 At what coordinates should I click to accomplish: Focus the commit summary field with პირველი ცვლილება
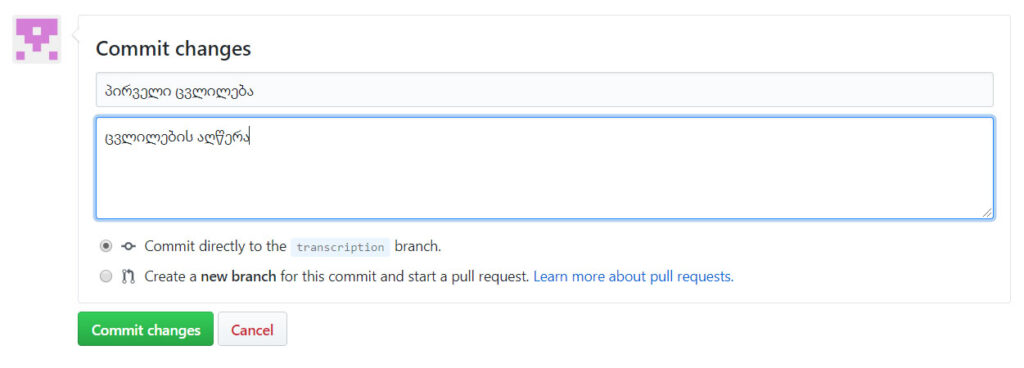[x=545, y=90]
